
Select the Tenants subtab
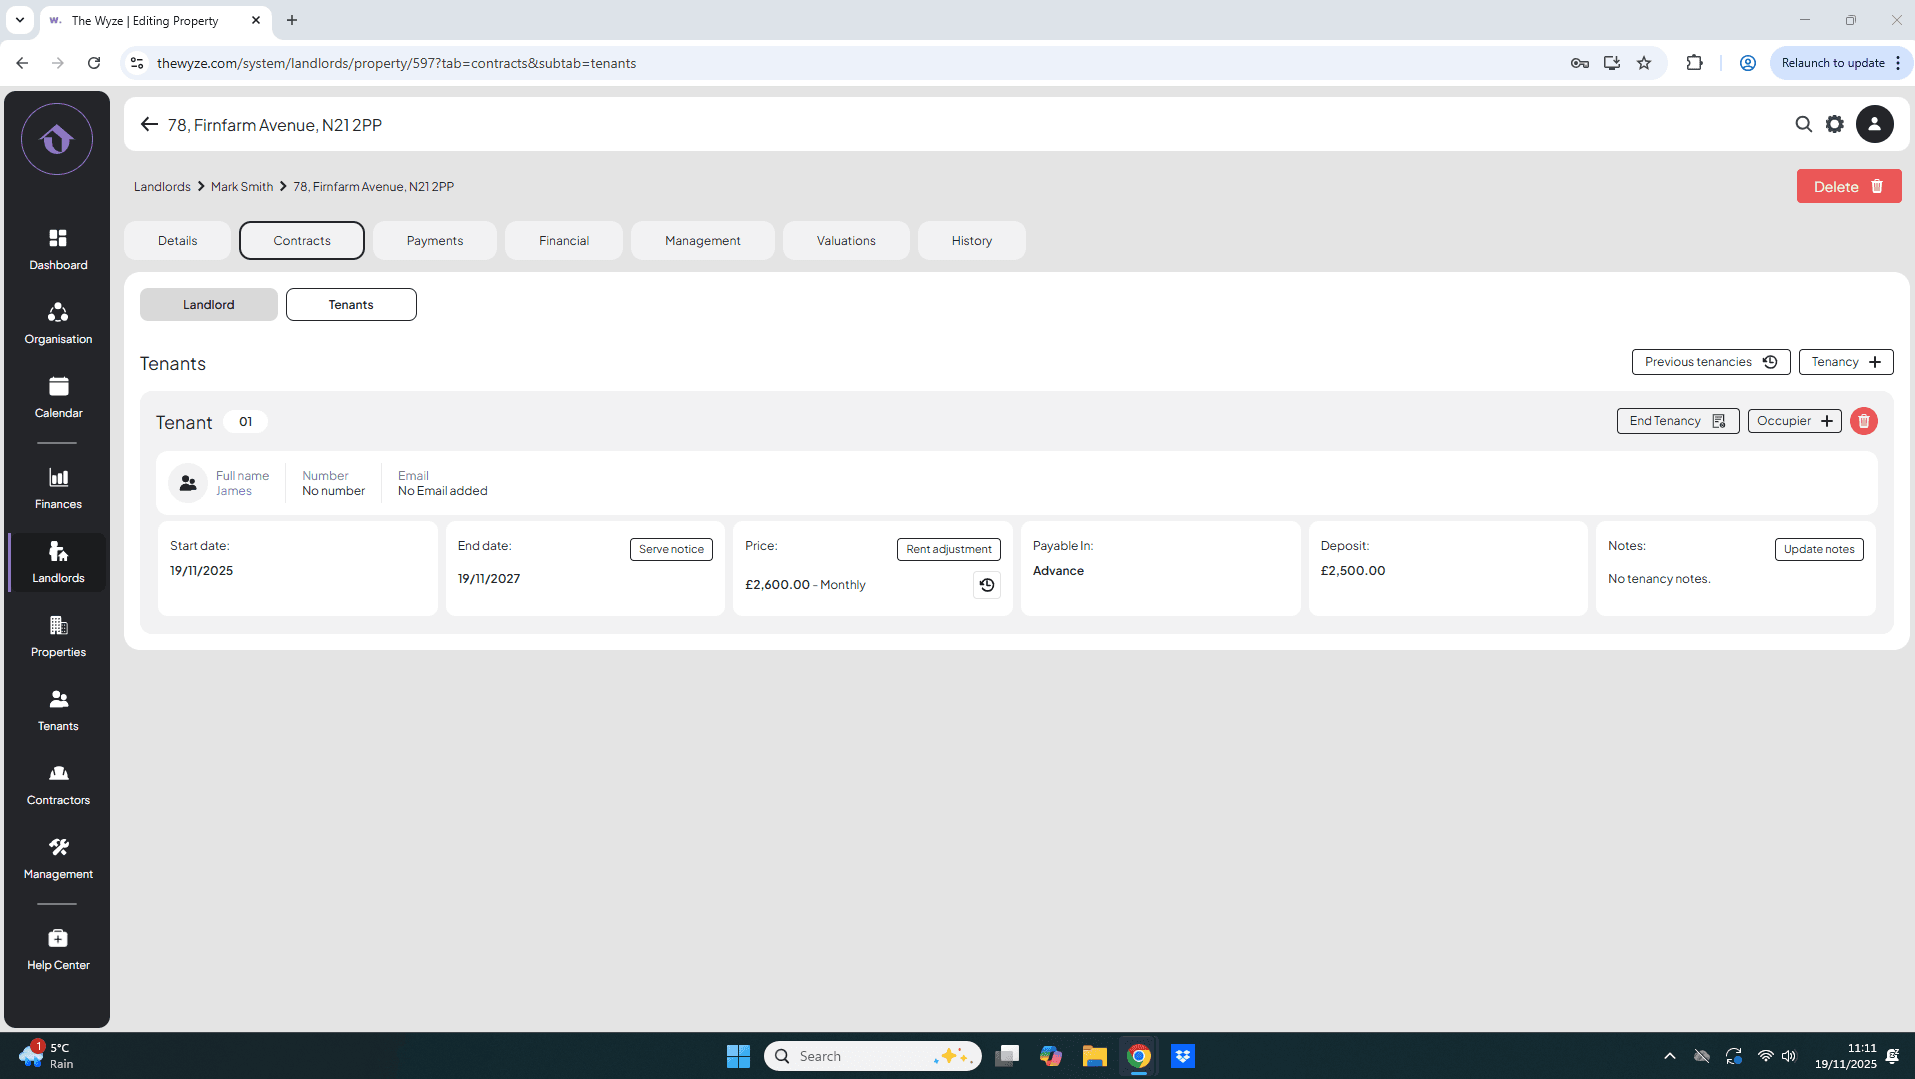[x=351, y=305]
